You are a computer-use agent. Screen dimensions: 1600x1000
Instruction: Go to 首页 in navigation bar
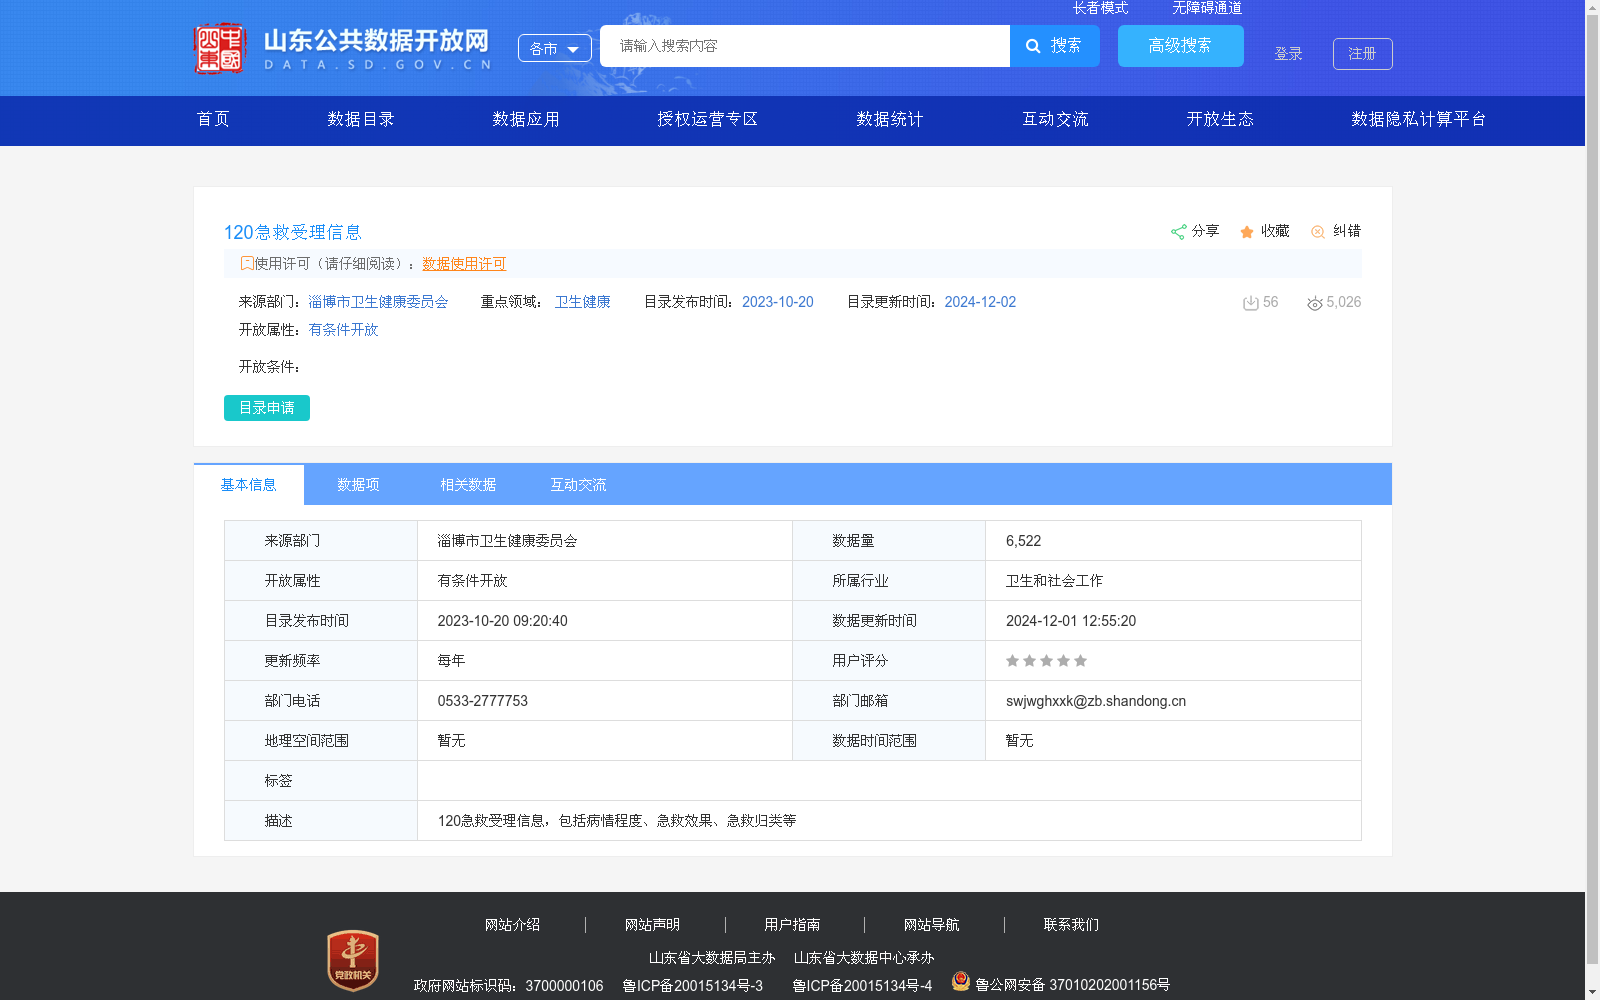(213, 119)
